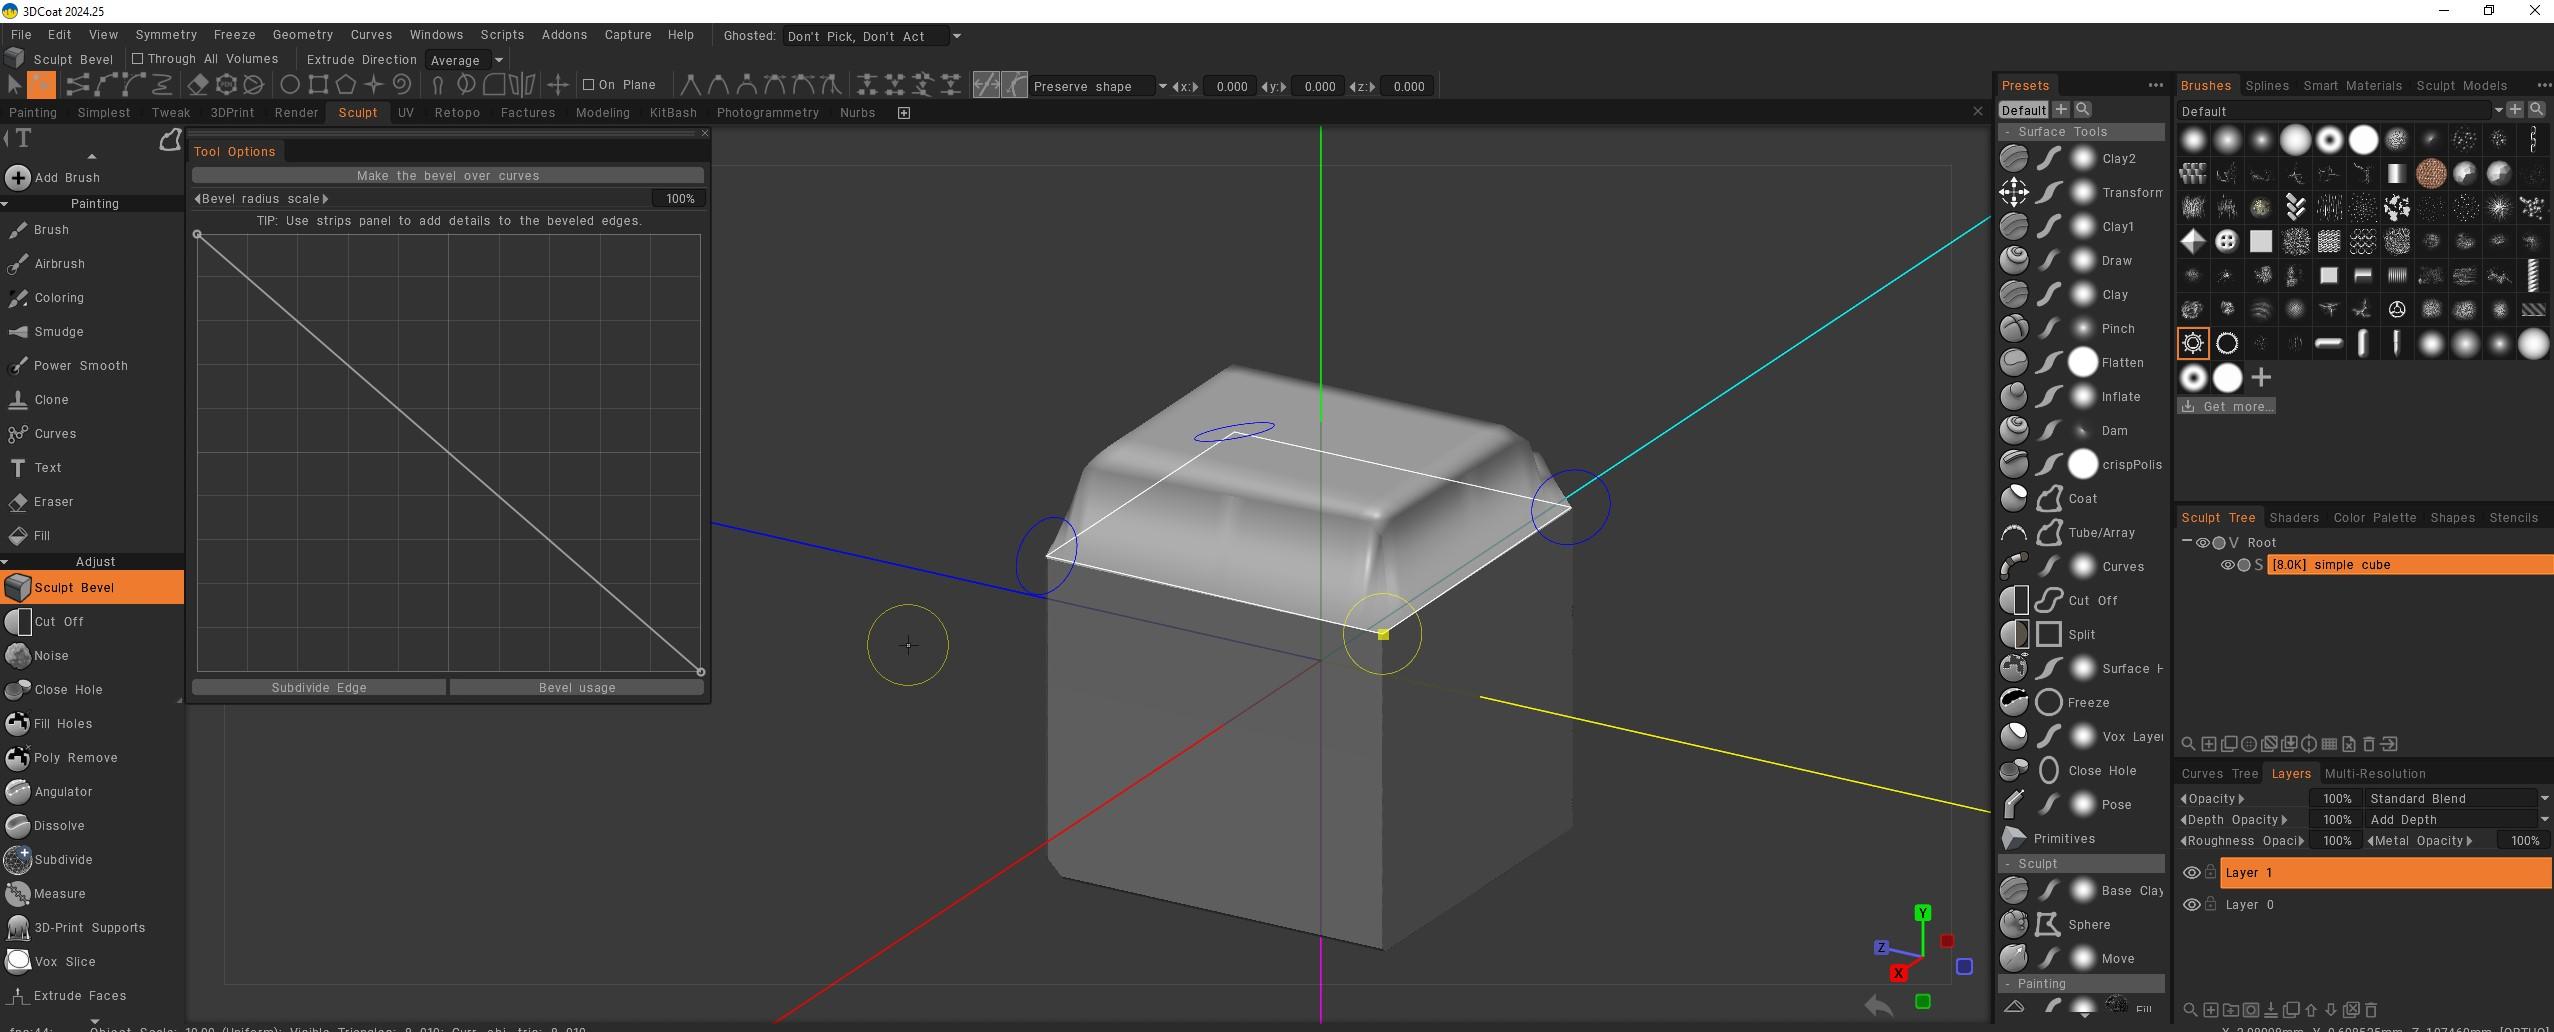Hide Layer 0 using its visibility eye
Screen dimensions: 2554x1032
coord(2194,905)
